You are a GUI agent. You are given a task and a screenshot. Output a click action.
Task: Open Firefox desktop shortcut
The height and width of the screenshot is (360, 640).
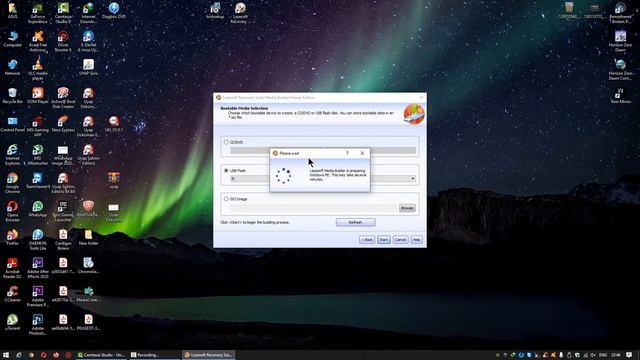tap(13, 237)
